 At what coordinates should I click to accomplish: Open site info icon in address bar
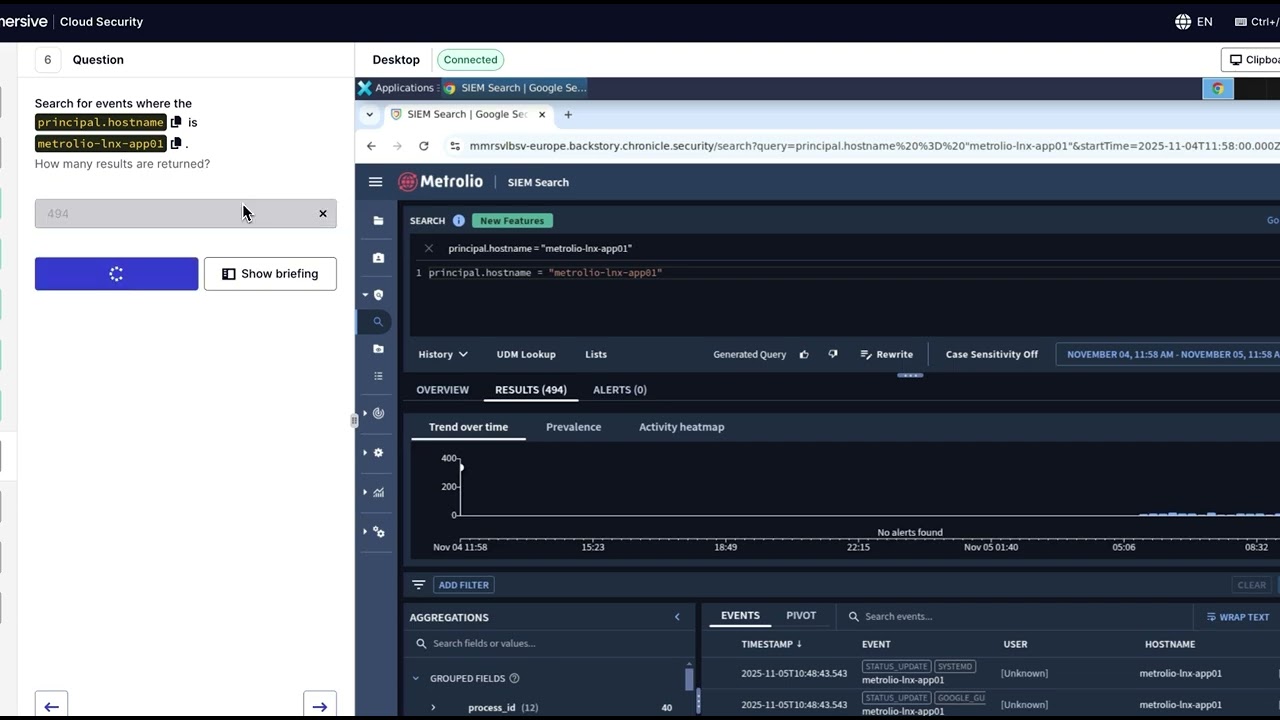(x=456, y=146)
